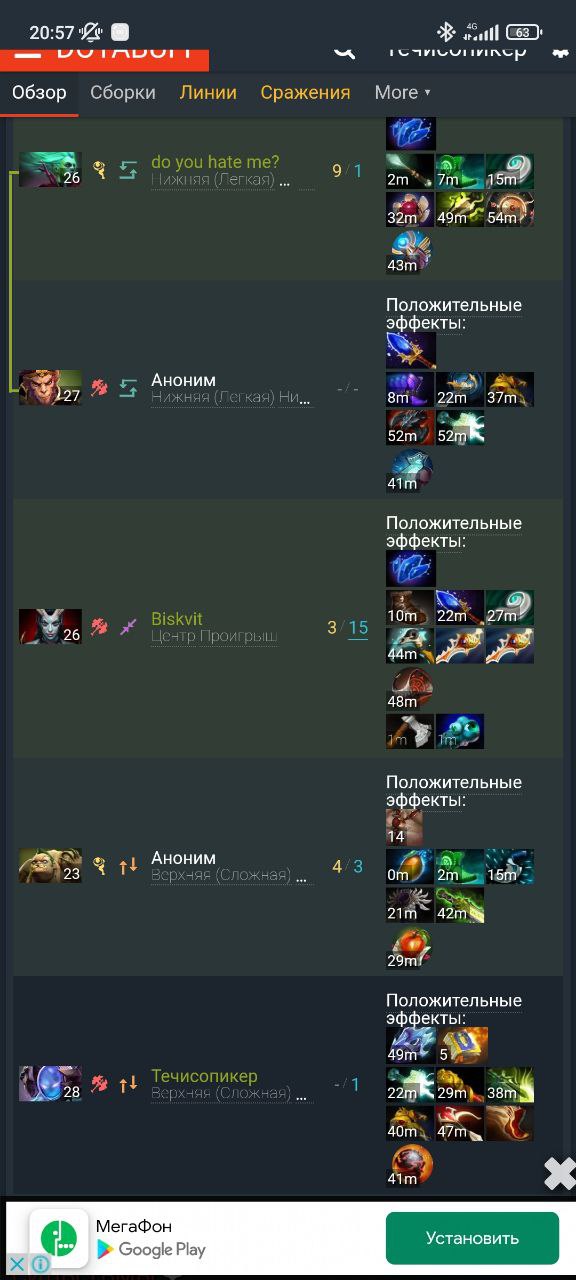The image size is (576, 1280).
Task: Click the ad info icon
Action: tap(40, 1264)
